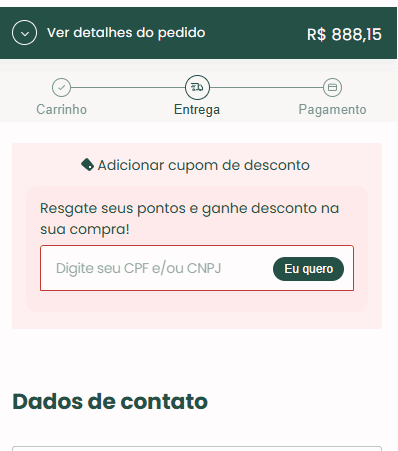
Task: Select the delivery truck step icon
Action: (x=197, y=87)
